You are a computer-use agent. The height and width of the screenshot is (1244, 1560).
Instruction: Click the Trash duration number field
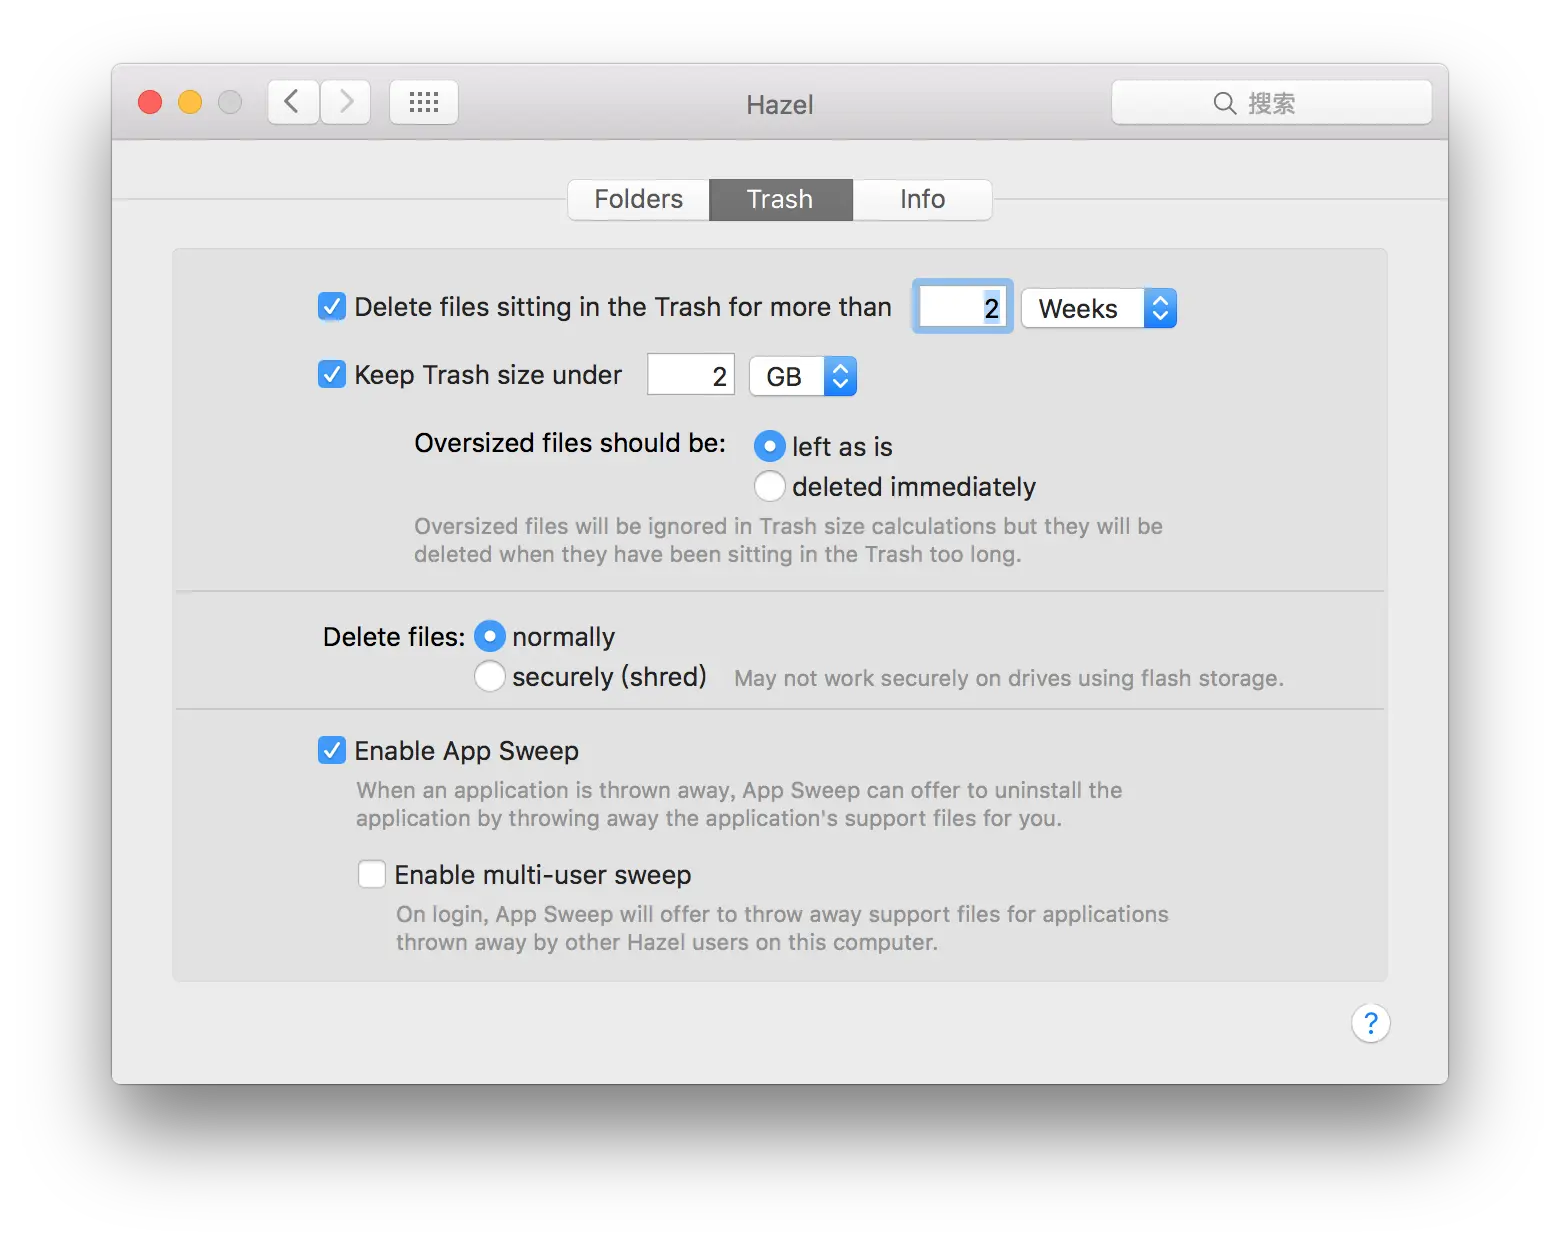point(962,306)
